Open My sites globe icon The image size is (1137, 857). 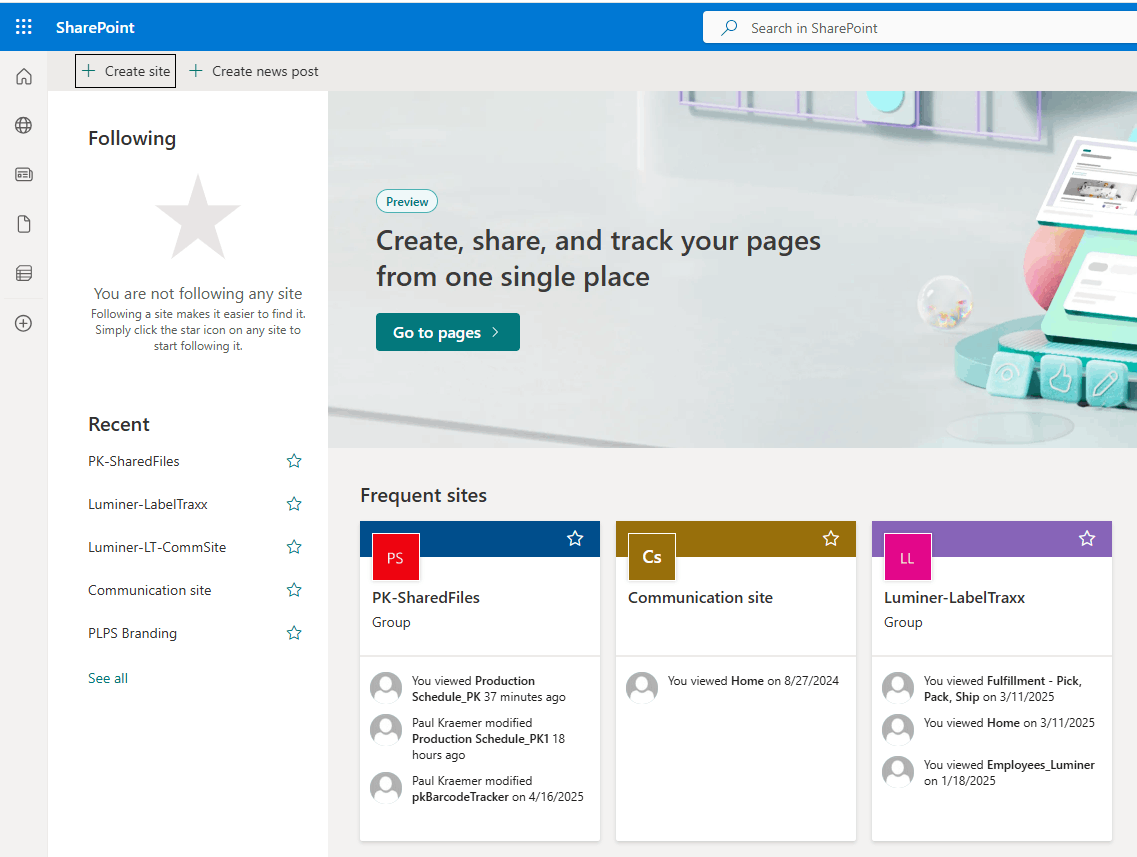point(24,125)
